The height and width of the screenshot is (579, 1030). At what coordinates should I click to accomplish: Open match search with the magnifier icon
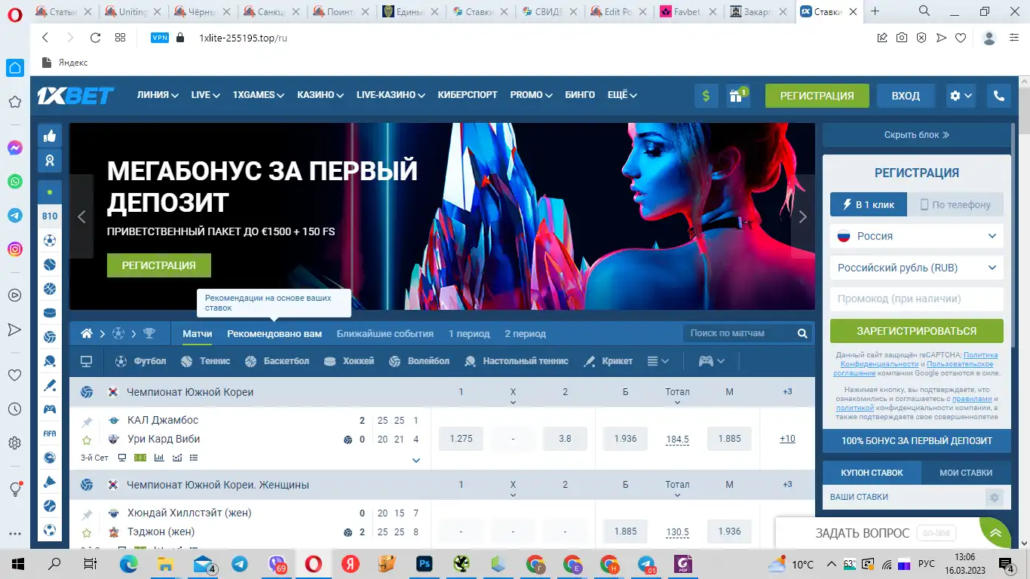tap(801, 333)
